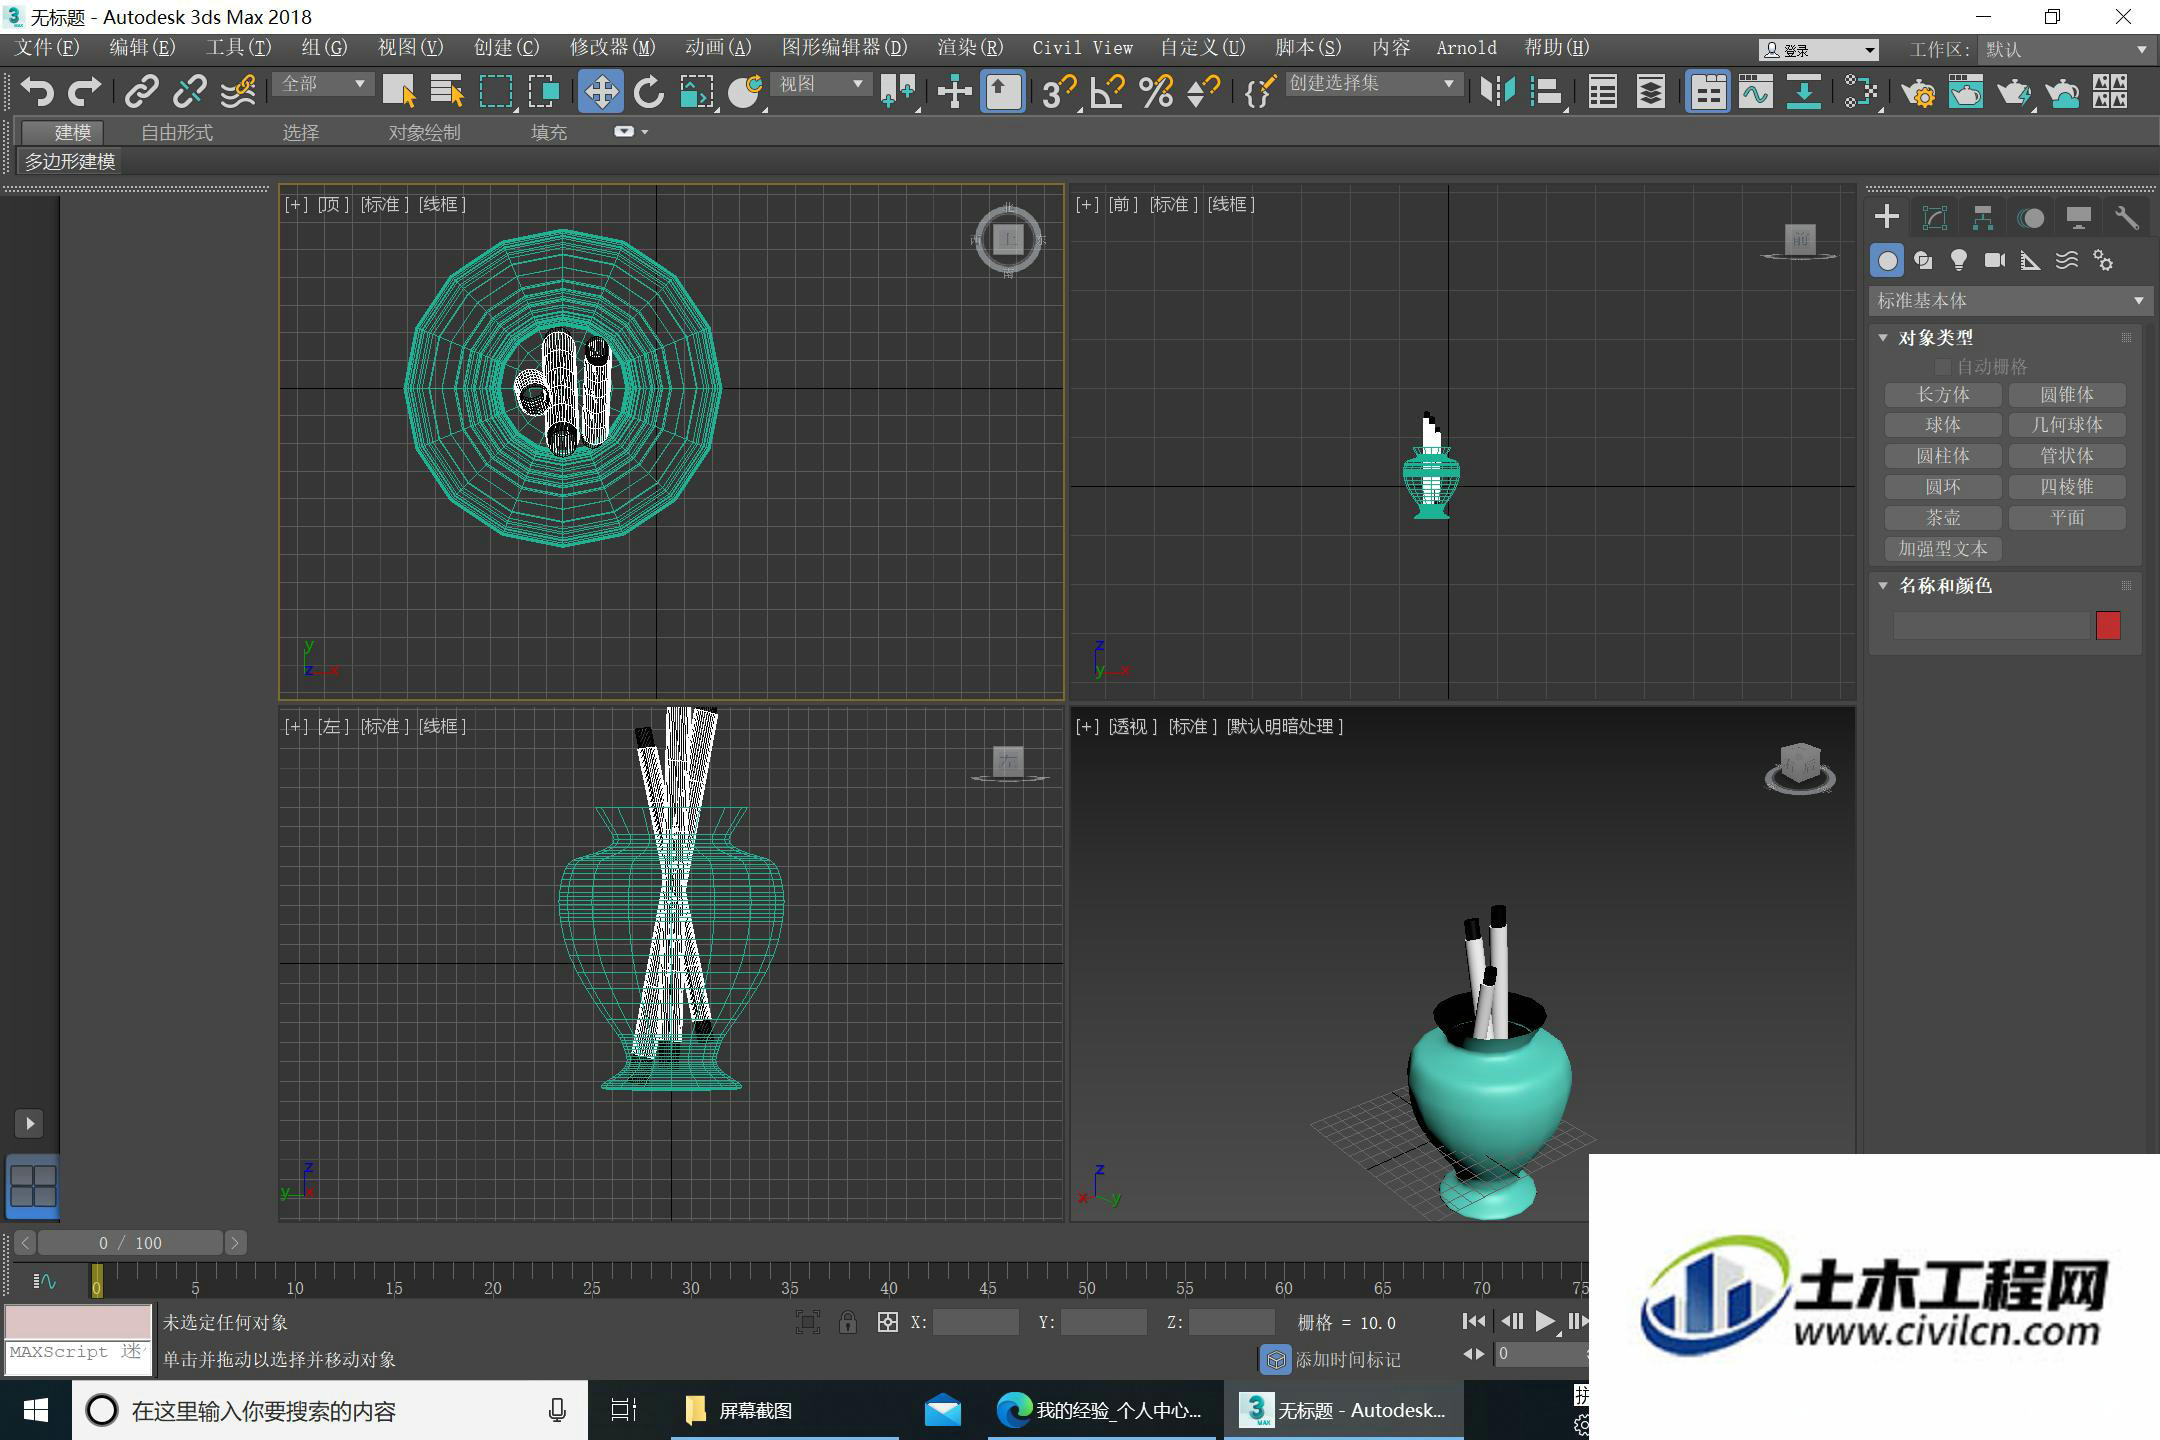Open the Hierarchy command panel tab
The height and width of the screenshot is (1440, 2160).
pyautogui.click(x=1983, y=217)
